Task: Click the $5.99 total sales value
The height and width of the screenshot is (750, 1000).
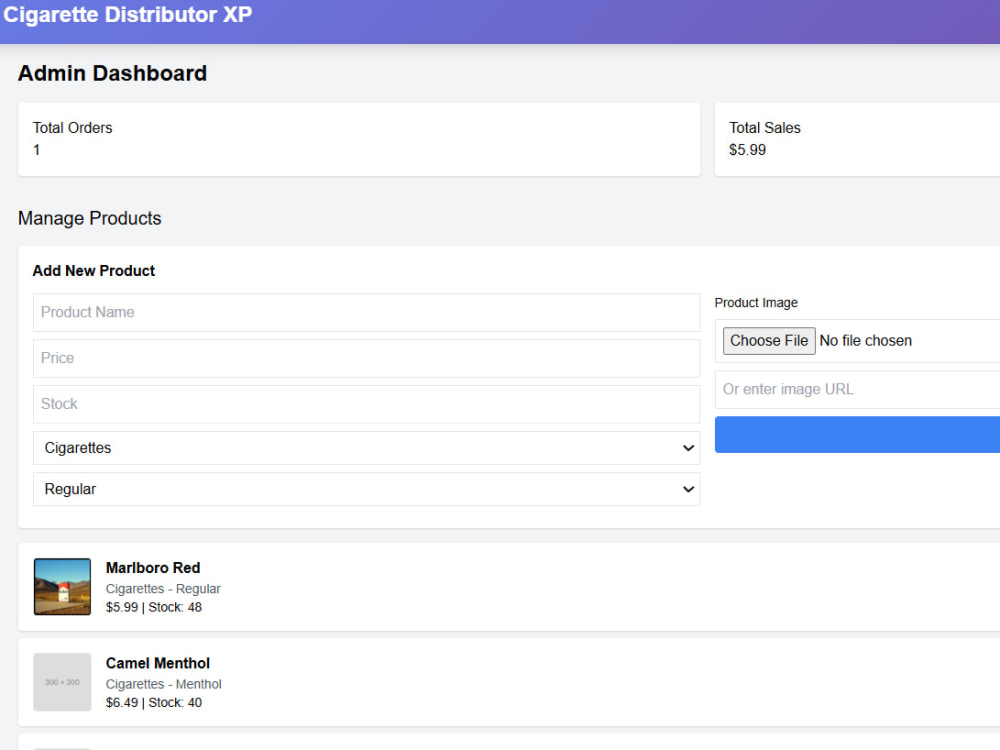Action: 747,150
